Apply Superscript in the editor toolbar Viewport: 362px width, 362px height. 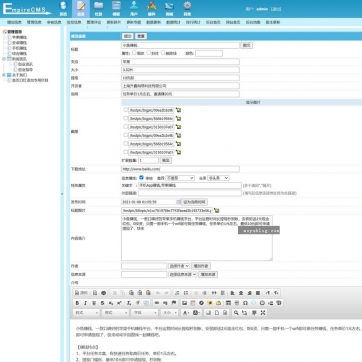(x=119, y=303)
